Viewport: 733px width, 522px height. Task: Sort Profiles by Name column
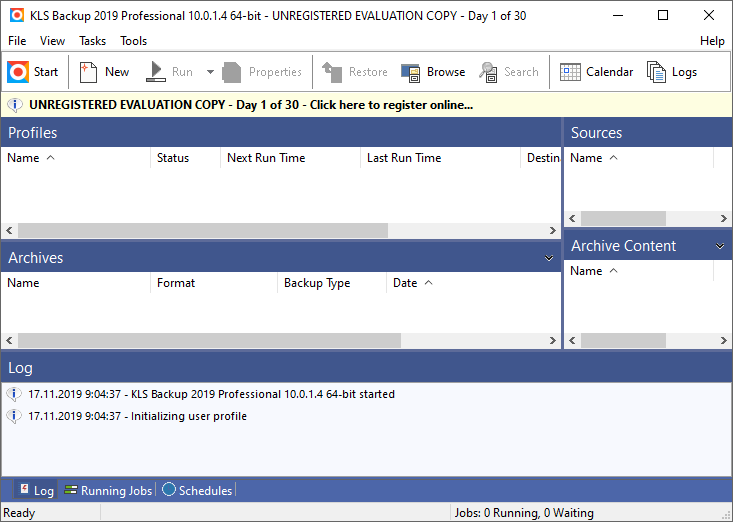tap(75, 158)
